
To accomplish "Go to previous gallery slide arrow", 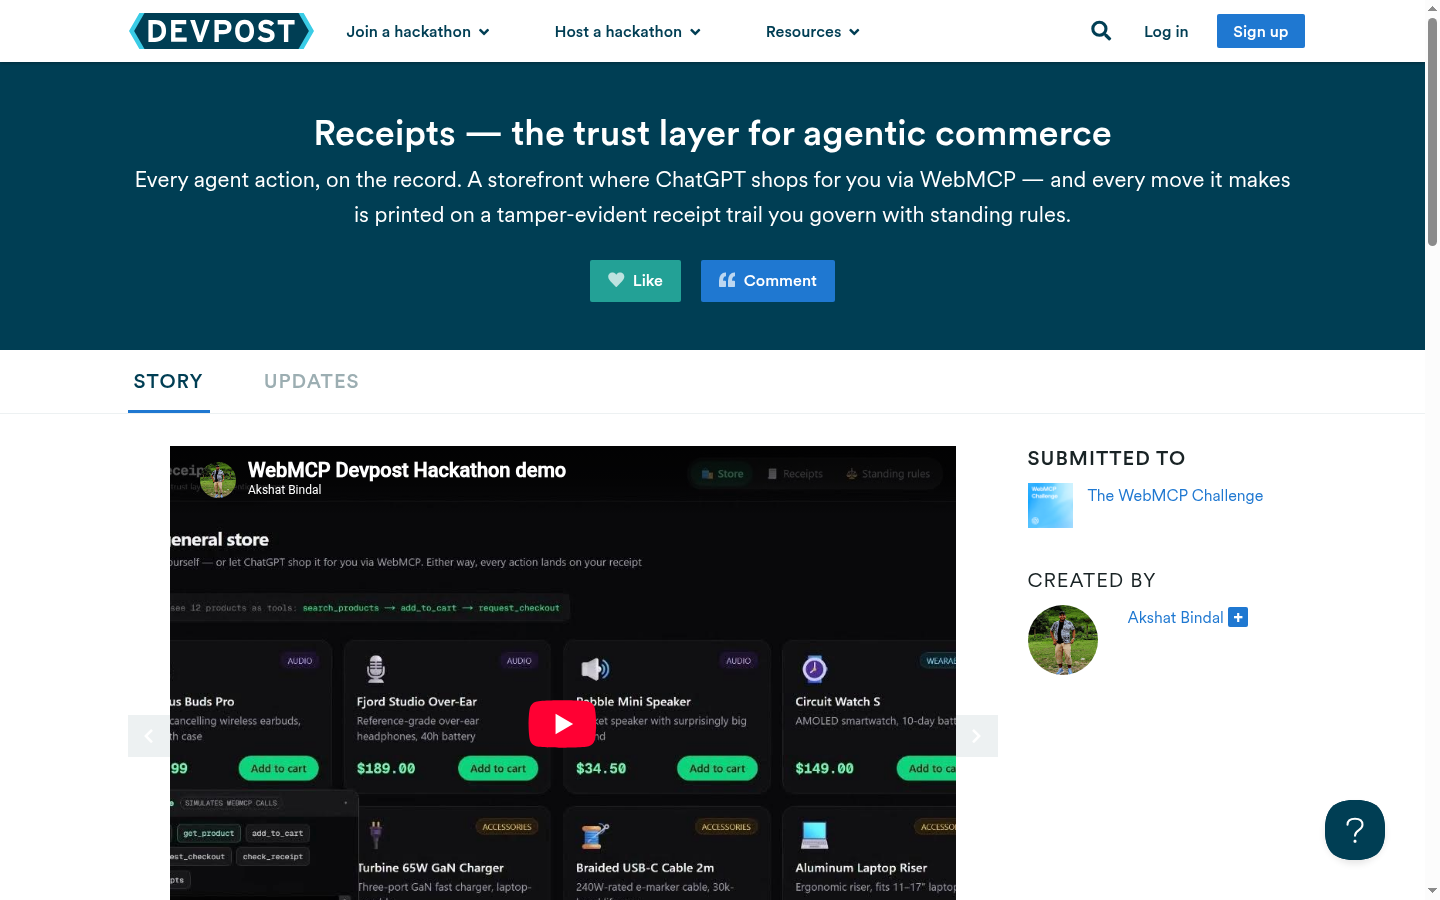I will tap(149, 736).
